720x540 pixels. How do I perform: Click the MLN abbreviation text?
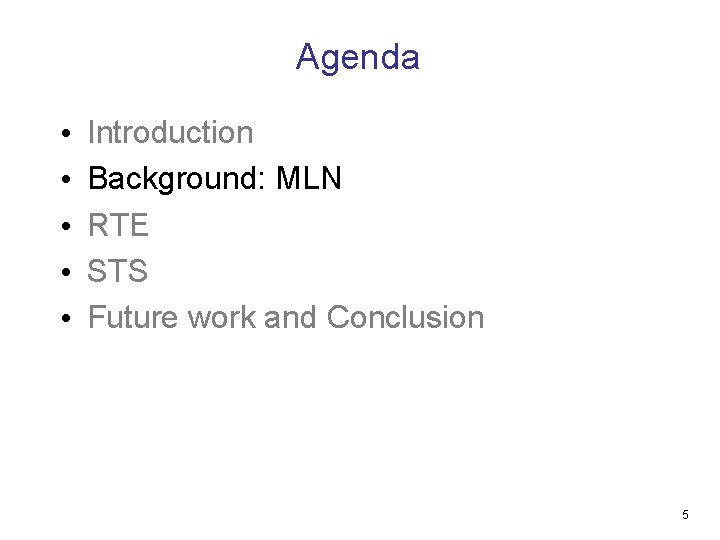pos(309,178)
